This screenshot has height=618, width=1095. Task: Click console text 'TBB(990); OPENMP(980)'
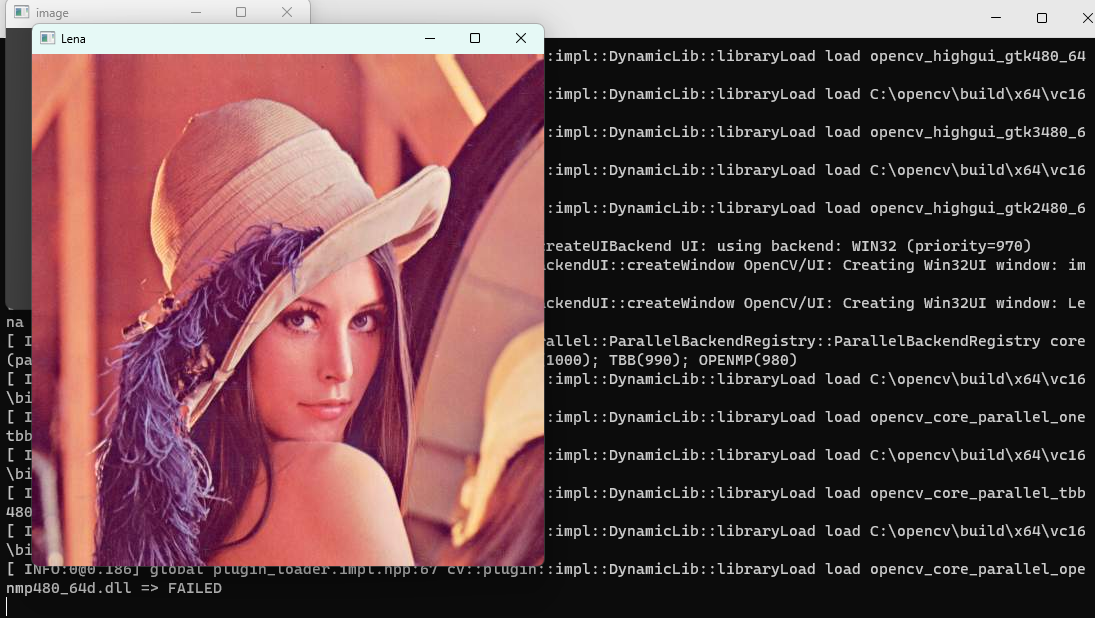click(703, 360)
